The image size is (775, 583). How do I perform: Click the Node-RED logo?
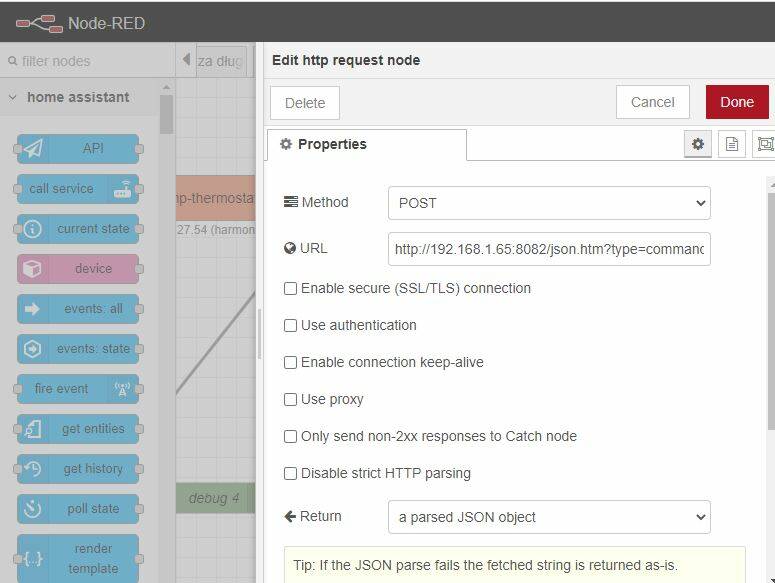click(x=39, y=23)
